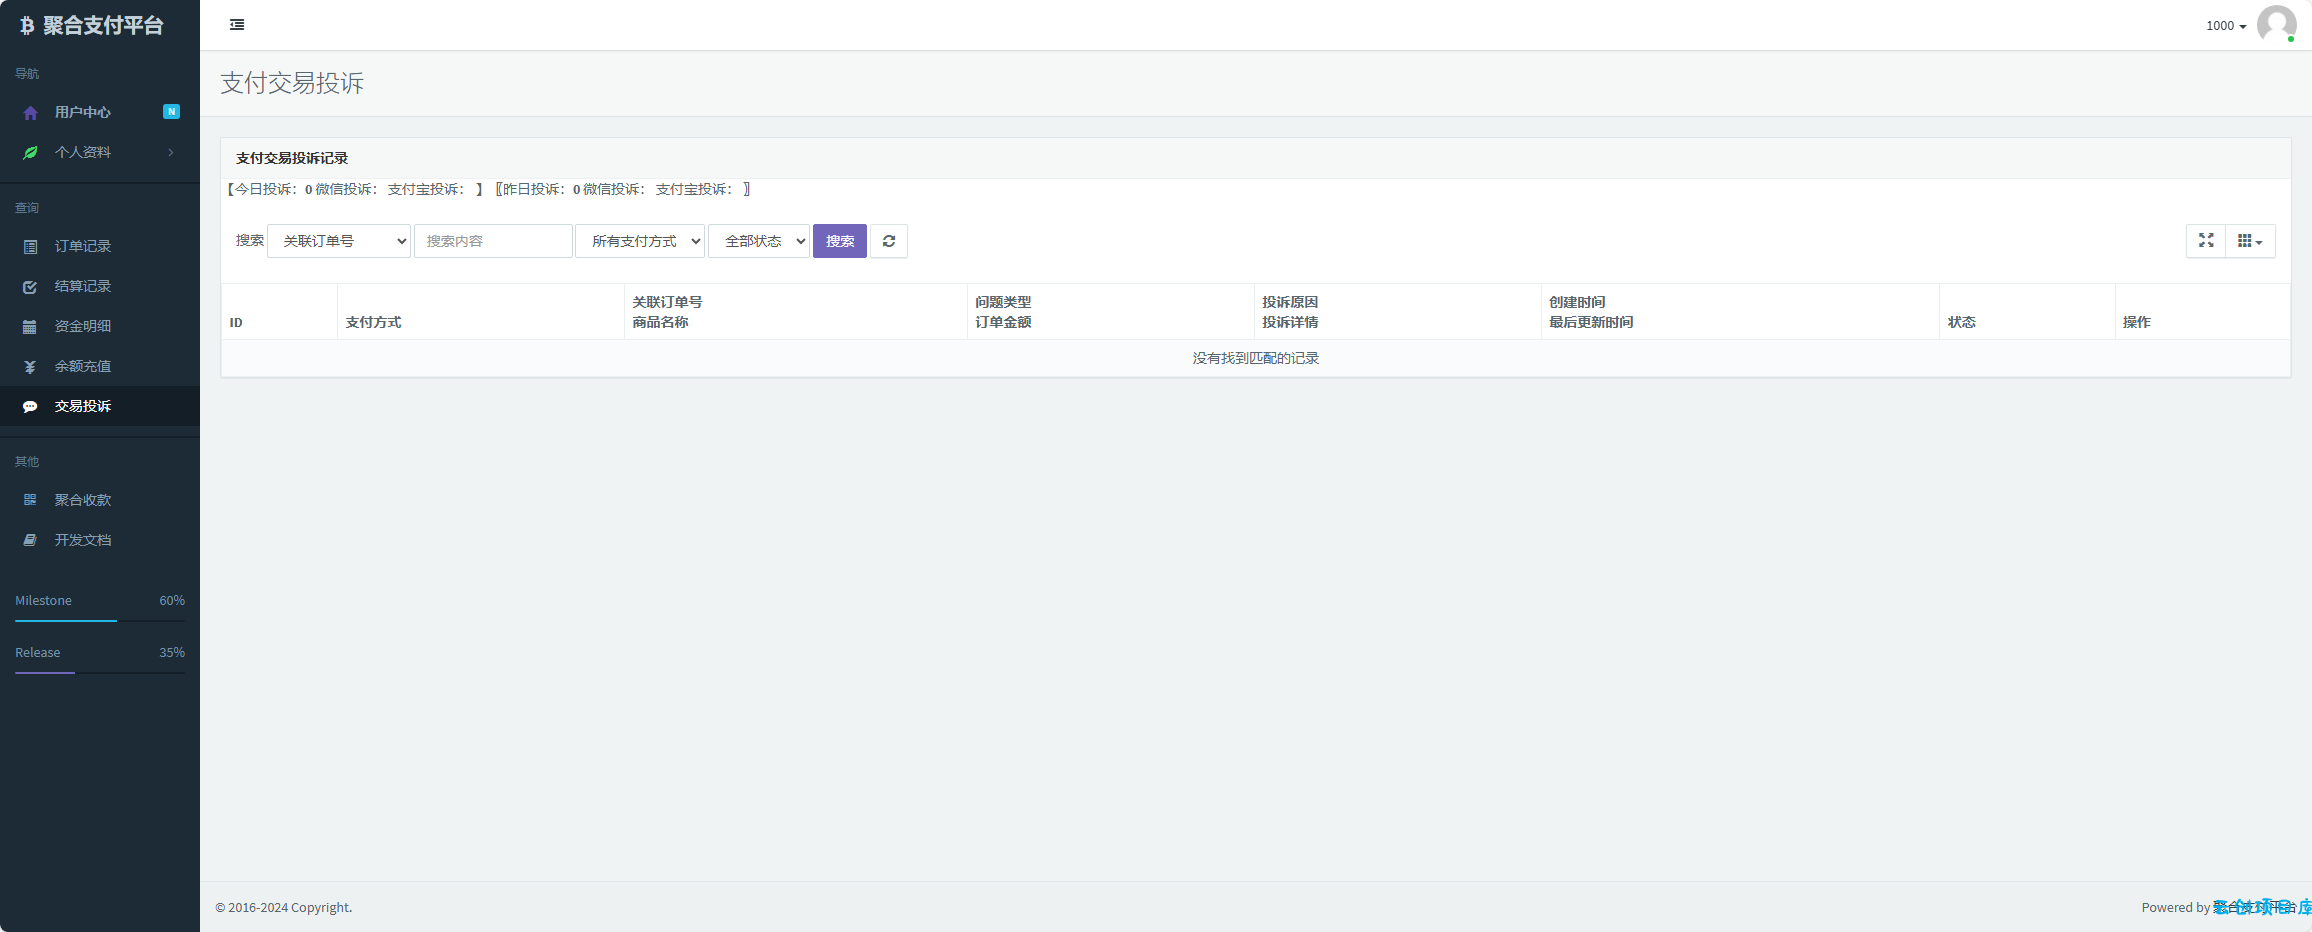The width and height of the screenshot is (2312, 932).
Task: Click the 没有找到匹配的记录 message
Action: coord(1256,358)
